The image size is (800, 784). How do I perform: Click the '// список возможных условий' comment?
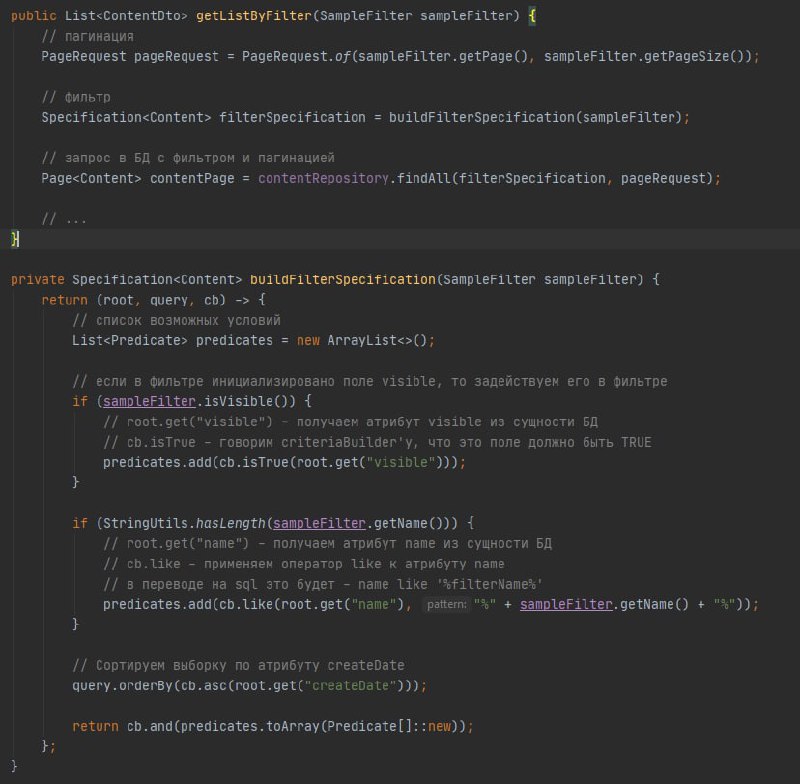[x=176, y=320]
